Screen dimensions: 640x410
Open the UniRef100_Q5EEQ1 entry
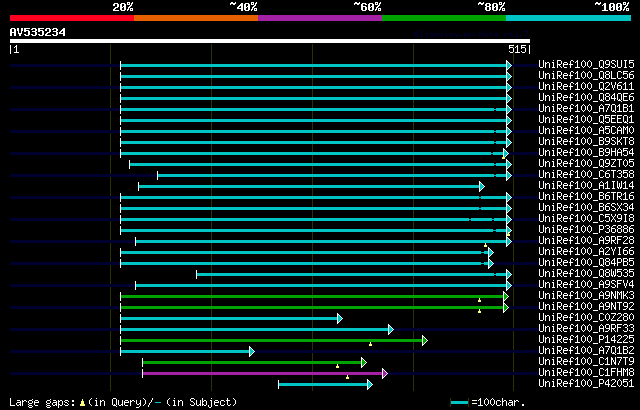tap(586, 120)
